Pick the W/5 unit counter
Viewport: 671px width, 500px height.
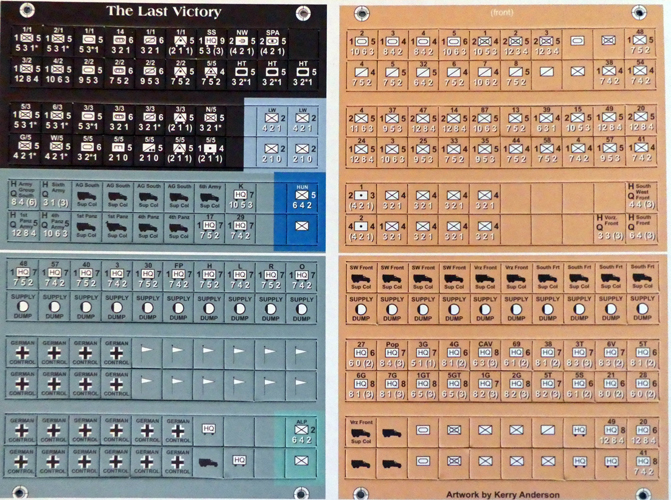click(x=57, y=149)
